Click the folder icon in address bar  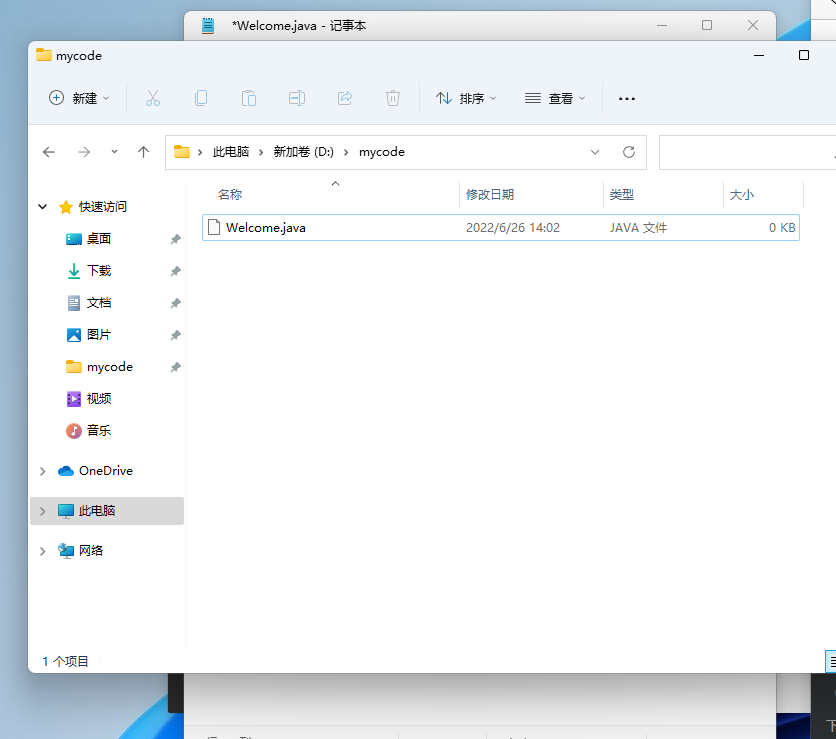[x=182, y=152]
